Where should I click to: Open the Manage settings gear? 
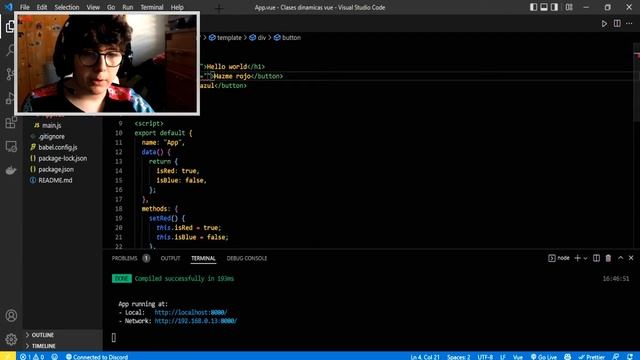click(x=11, y=339)
